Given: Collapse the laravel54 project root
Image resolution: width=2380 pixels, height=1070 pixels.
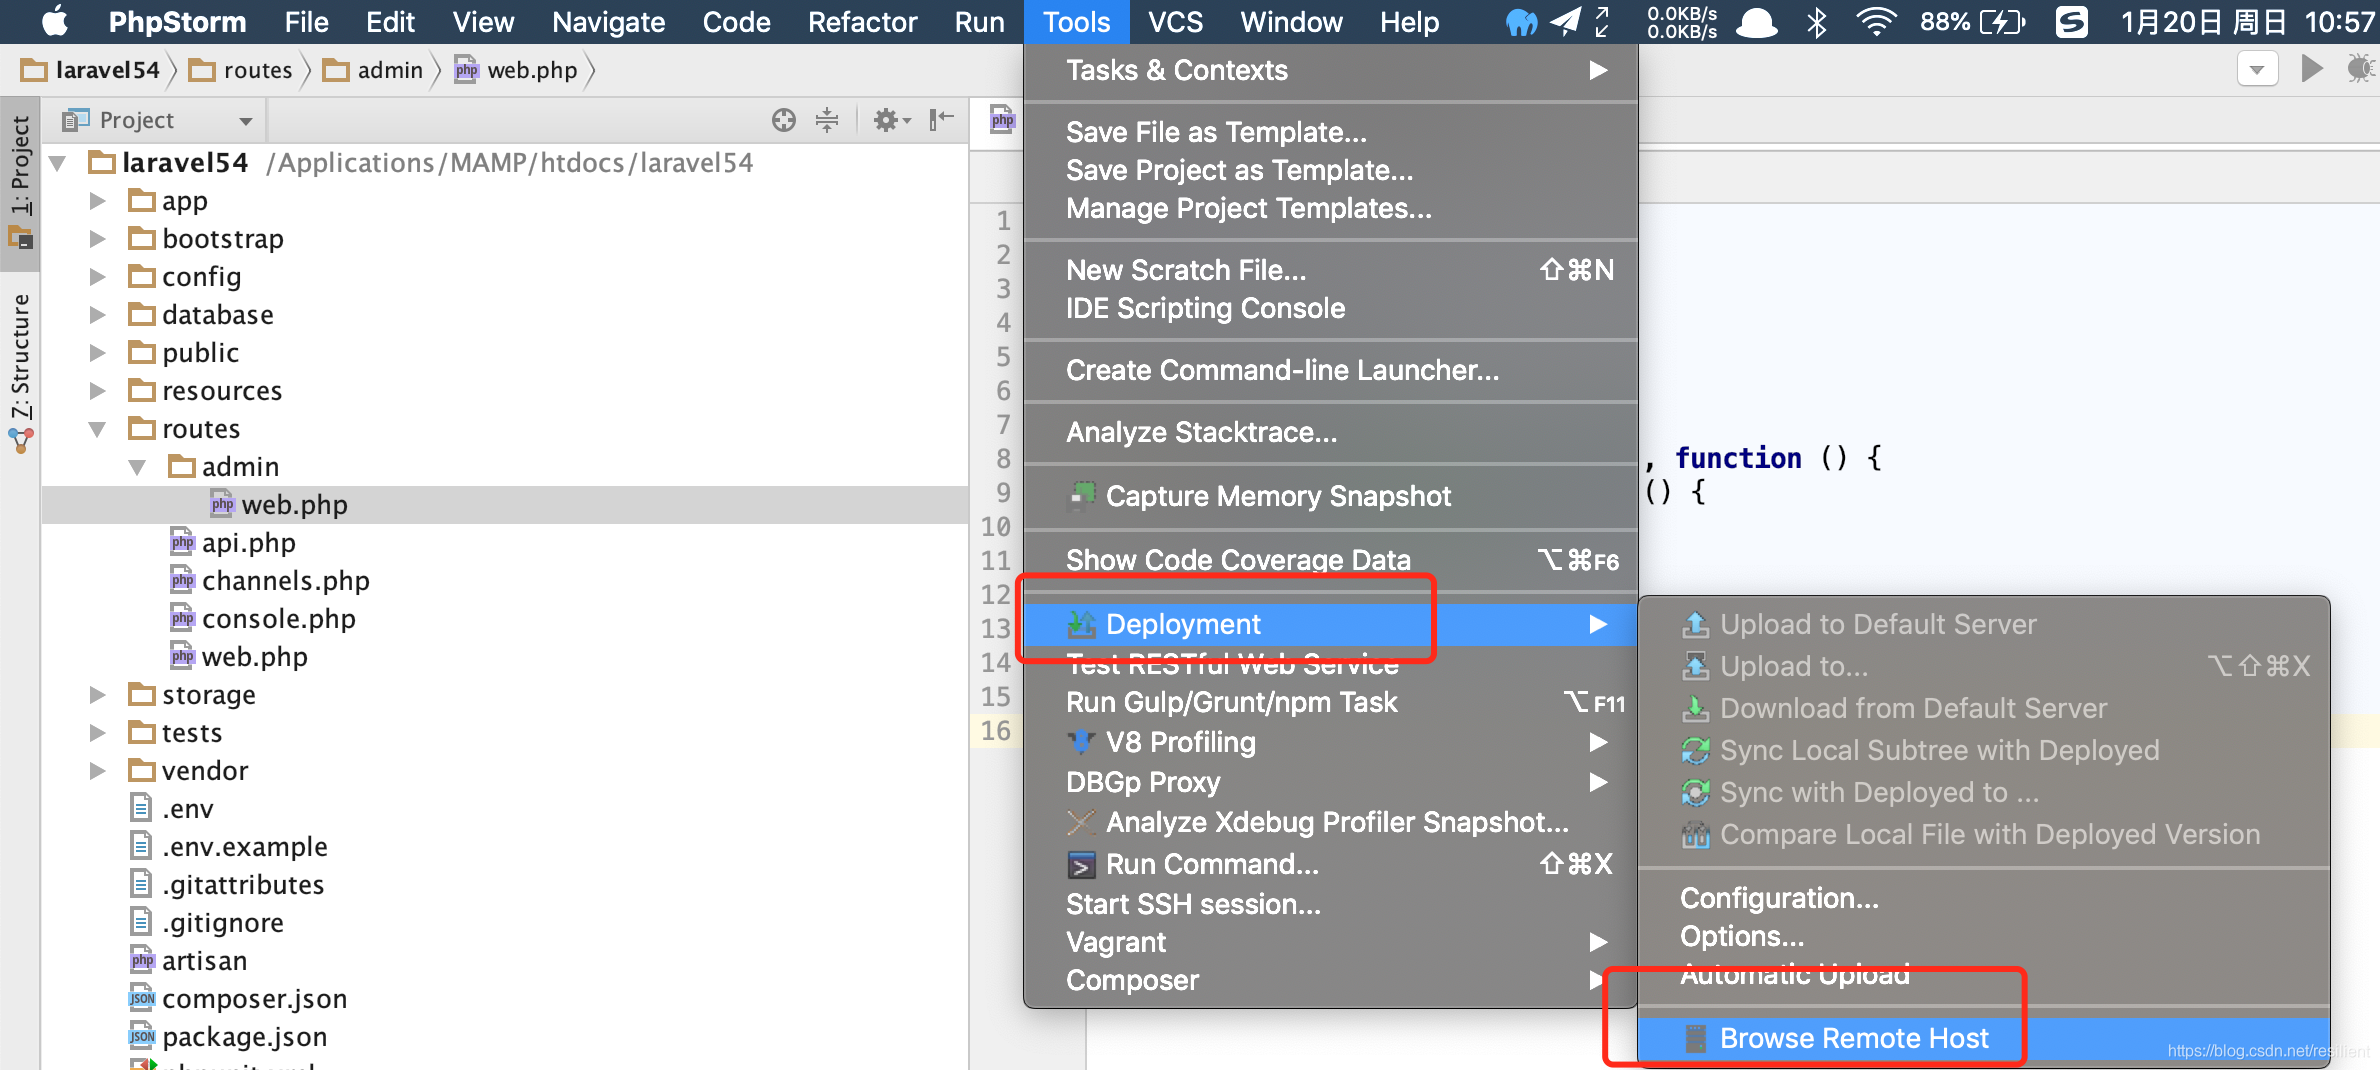Looking at the screenshot, I should pyautogui.click(x=58, y=163).
